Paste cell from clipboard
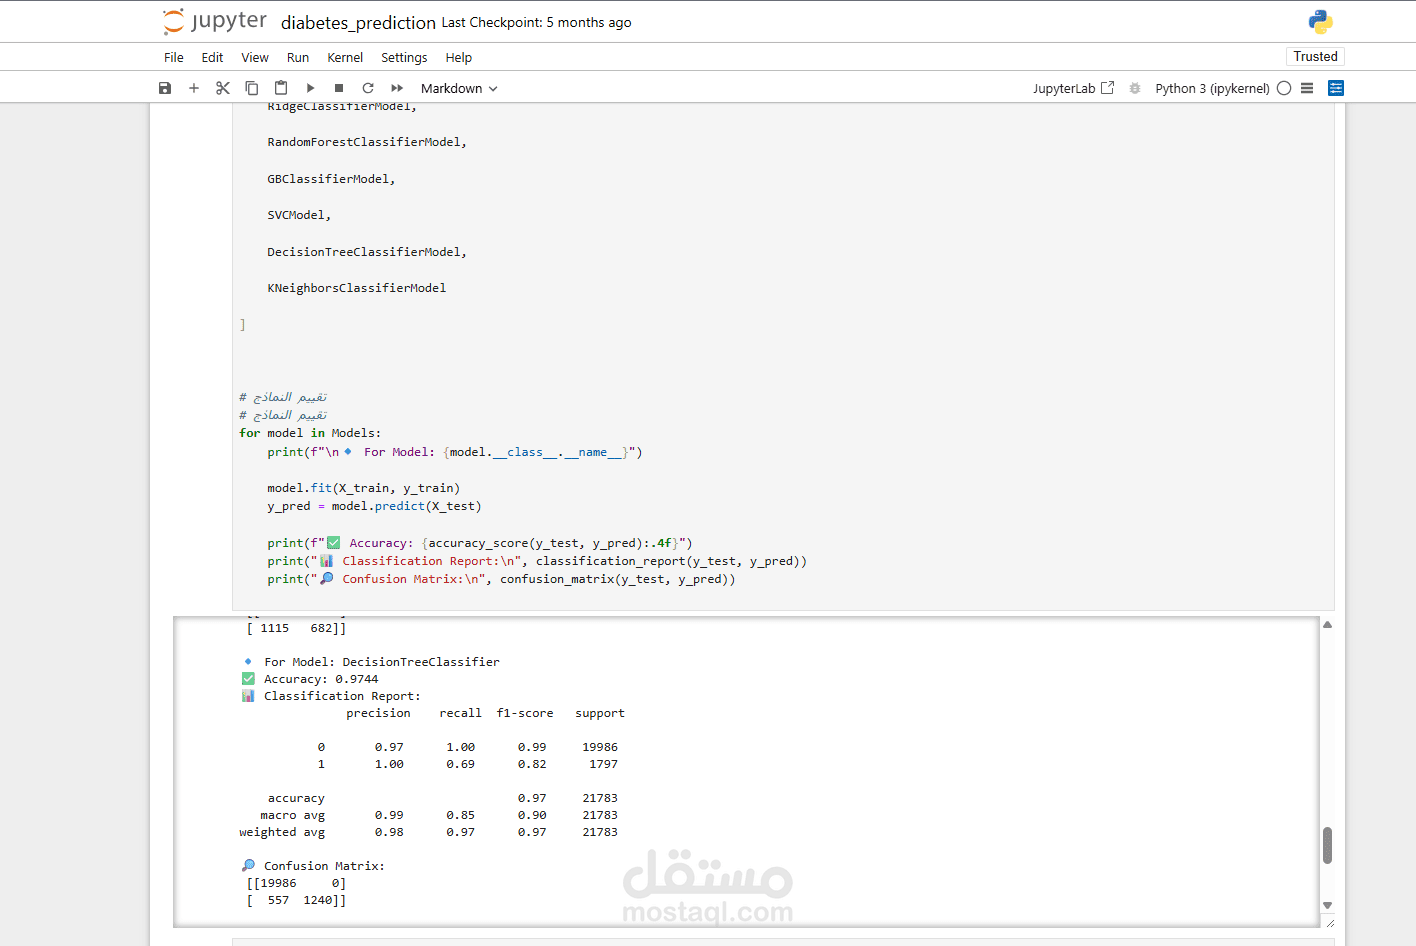This screenshot has width=1416, height=946. tap(281, 88)
